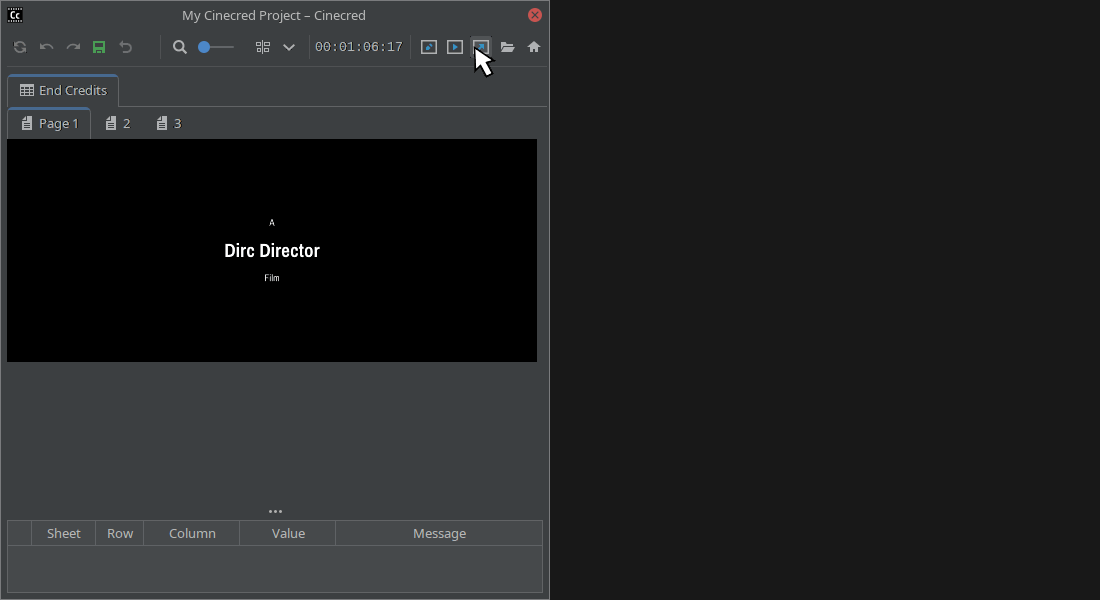Image resolution: width=1100 pixels, height=600 pixels.
Task: Browse the project folder icon
Action: [x=507, y=47]
